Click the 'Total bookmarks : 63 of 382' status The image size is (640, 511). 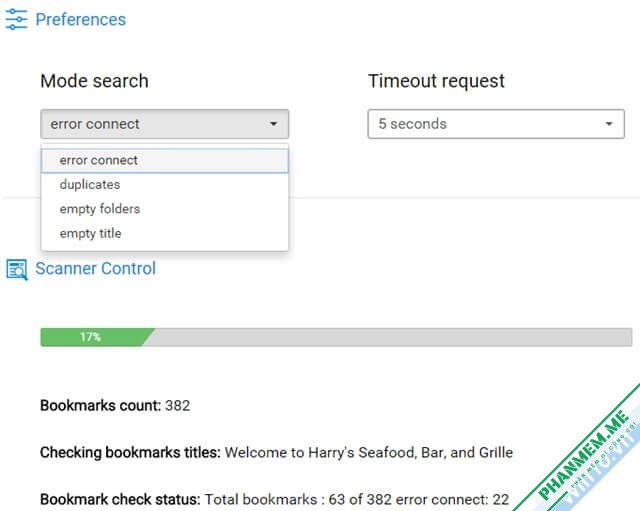pyautogui.click(x=298, y=499)
